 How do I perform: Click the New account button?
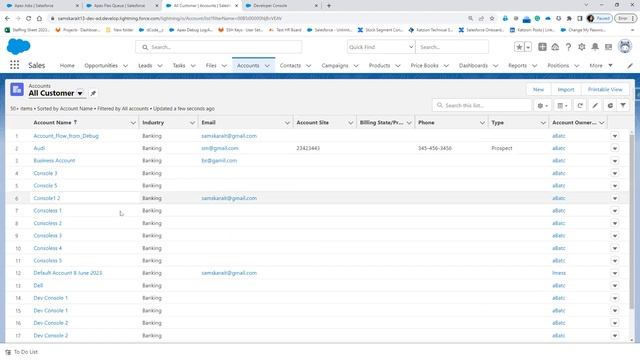[538, 89]
